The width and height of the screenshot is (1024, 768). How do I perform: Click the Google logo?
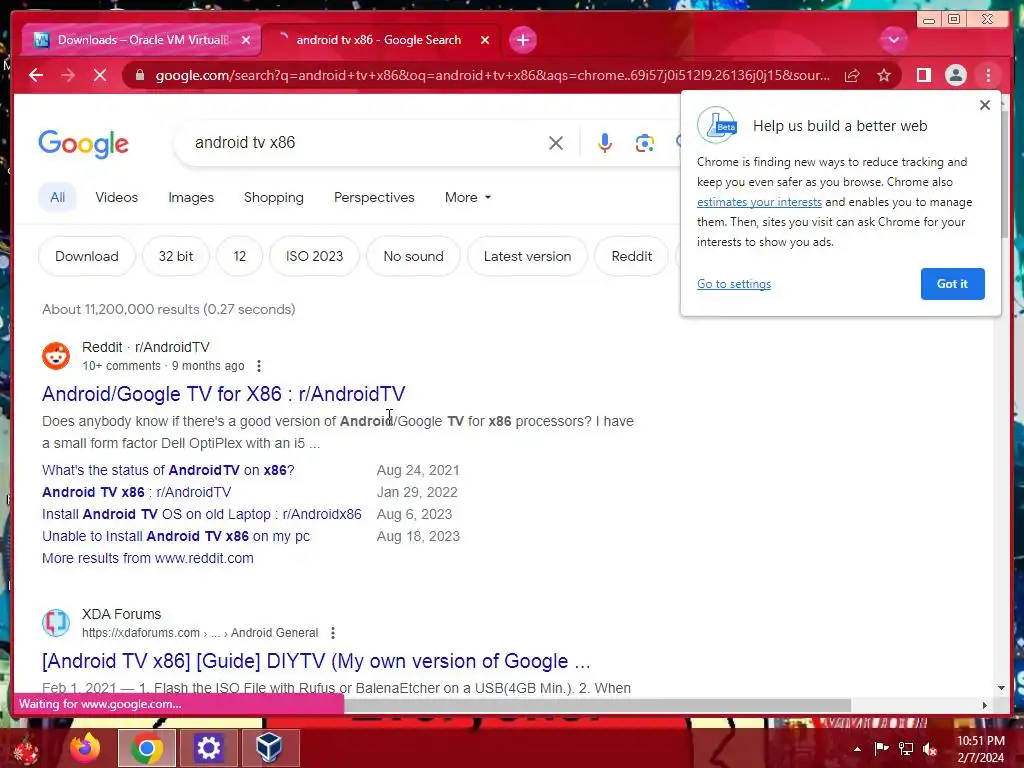(x=84, y=144)
